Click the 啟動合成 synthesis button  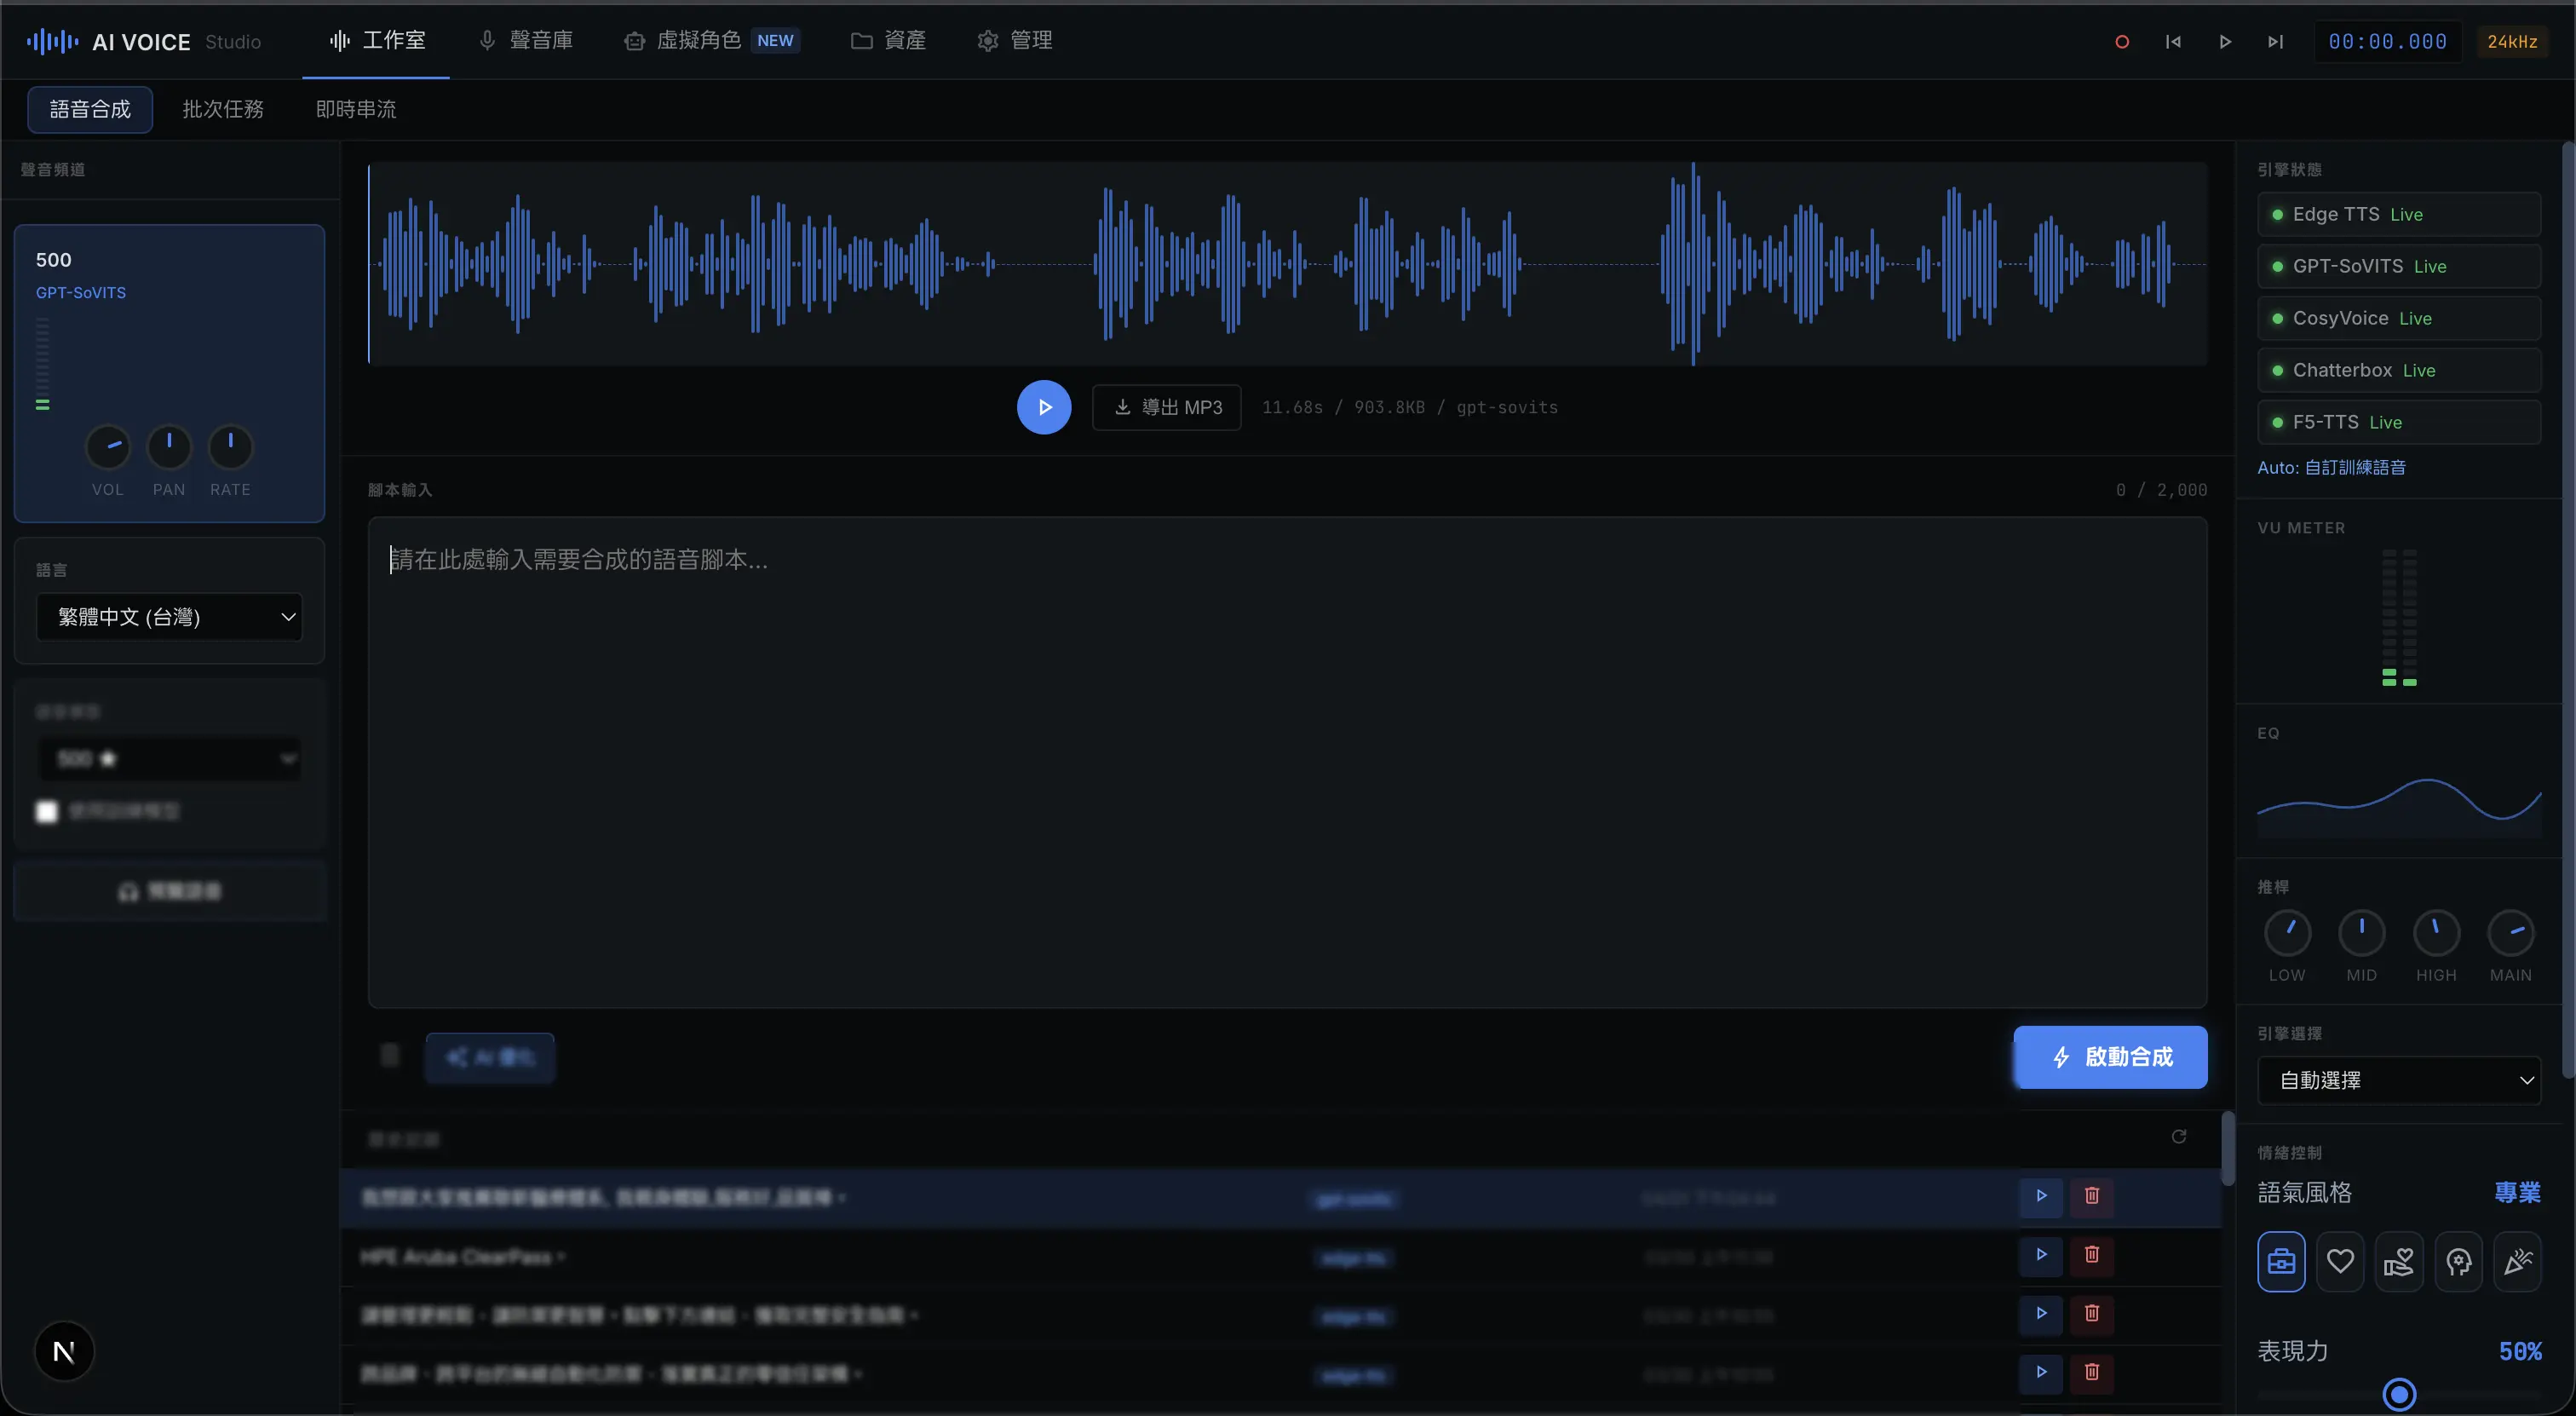point(2110,1057)
